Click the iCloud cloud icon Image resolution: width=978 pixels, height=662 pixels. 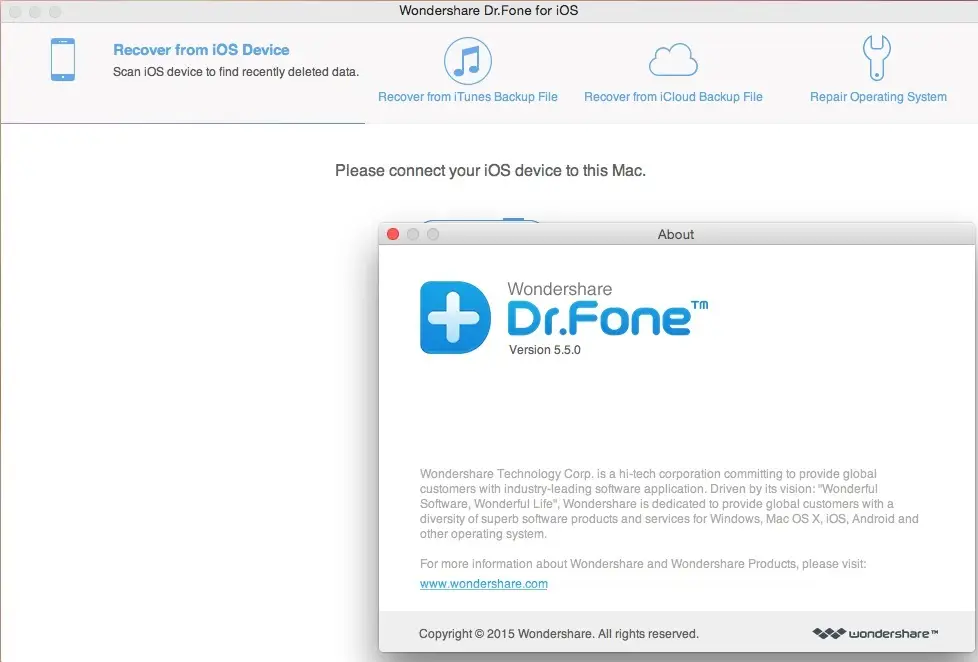pos(673,60)
